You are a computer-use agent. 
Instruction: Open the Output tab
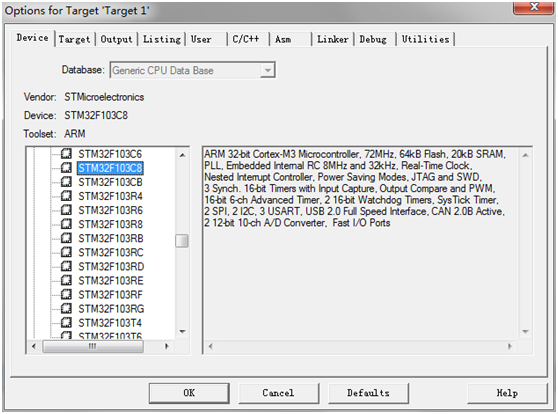(116, 39)
